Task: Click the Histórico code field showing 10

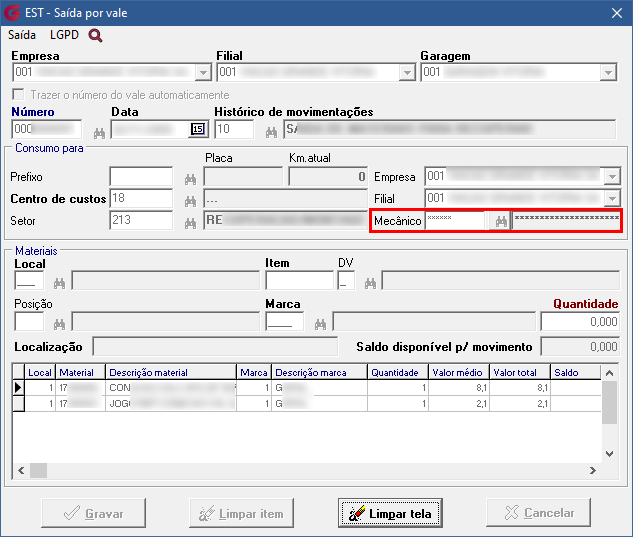Action: 235,129
